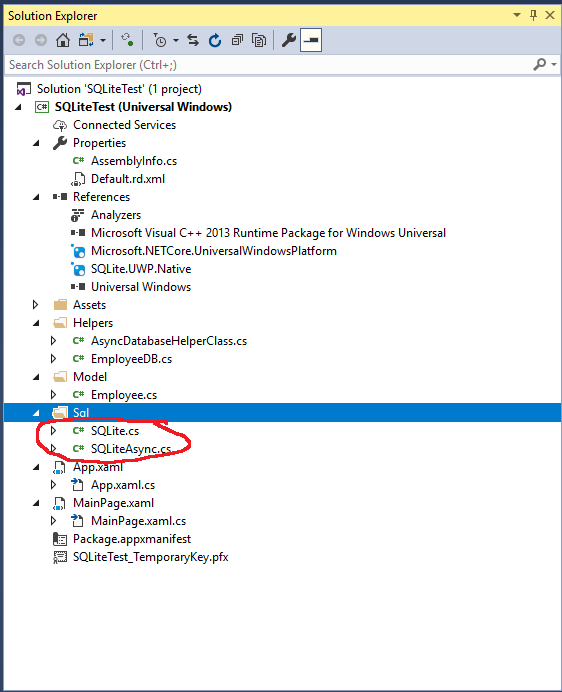
Task: Click Sync with Active Document icon
Action: [x=193, y=40]
